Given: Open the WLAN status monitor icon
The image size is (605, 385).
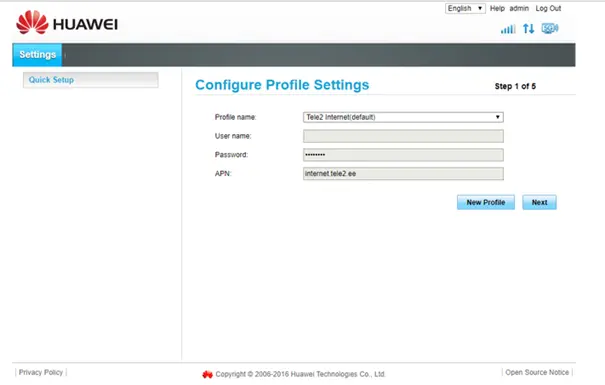Looking at the screenshot, I should coord(550,28).
